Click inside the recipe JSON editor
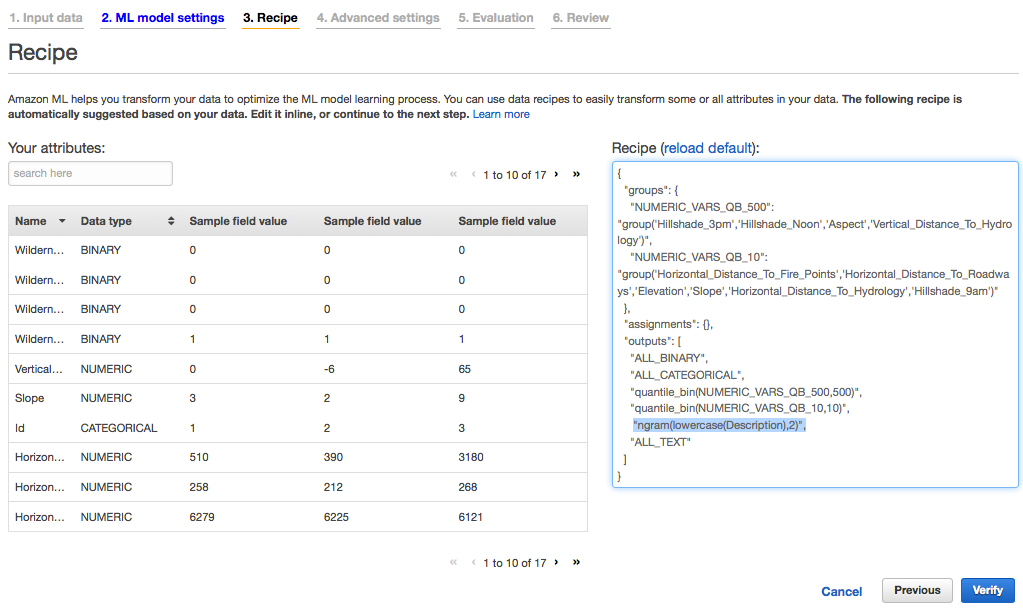The width and height of the screenshot is (1023, 608). pos(815,324)
